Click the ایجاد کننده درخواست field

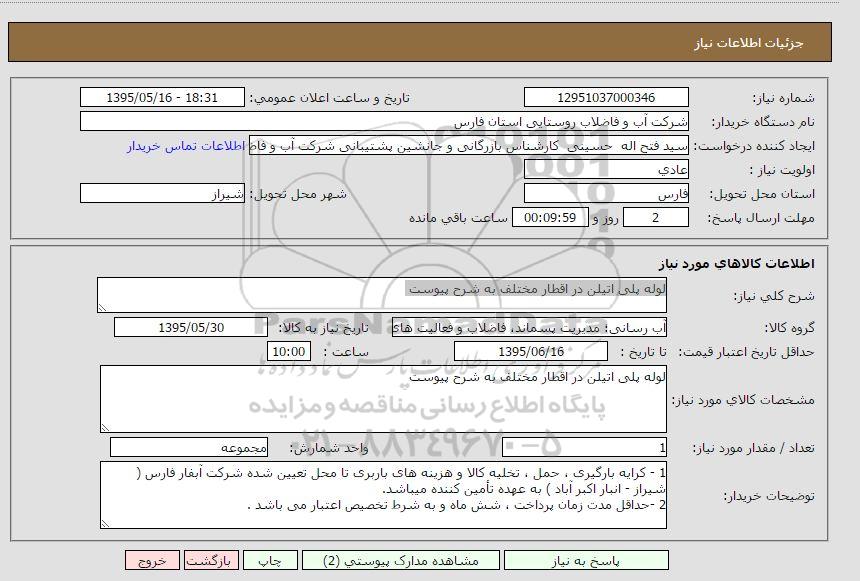tap(469, 146)
